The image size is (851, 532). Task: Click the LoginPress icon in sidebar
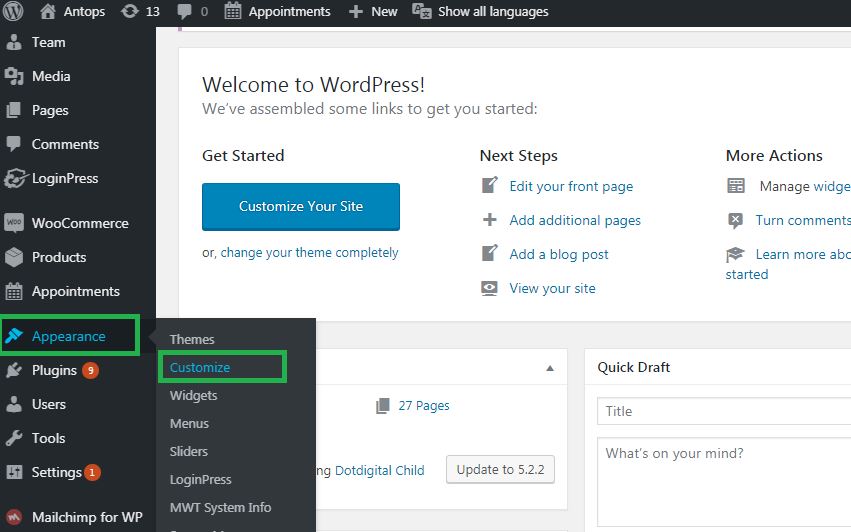[x=14, y=178]
